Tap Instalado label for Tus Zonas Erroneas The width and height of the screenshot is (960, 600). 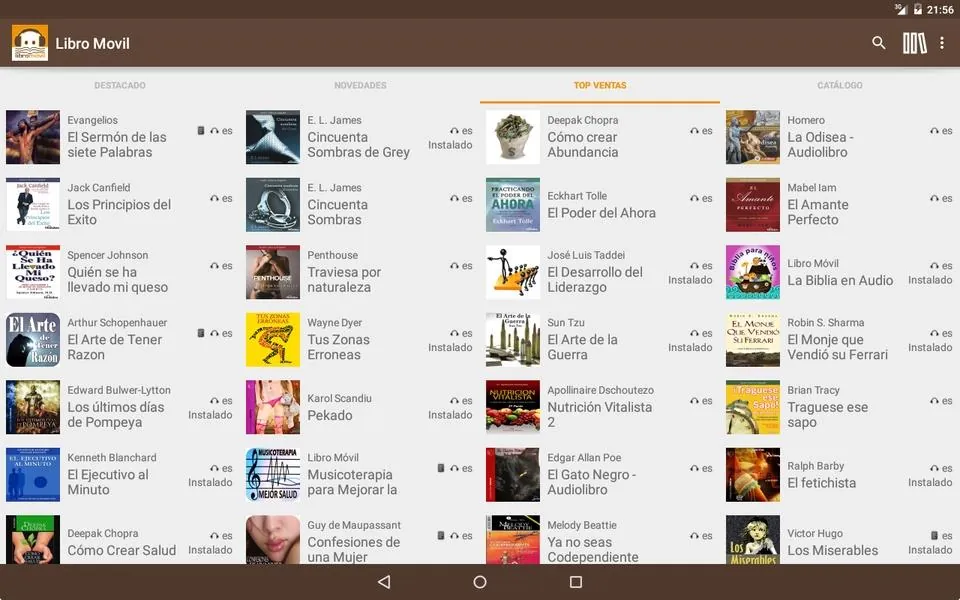coord(450,347)
